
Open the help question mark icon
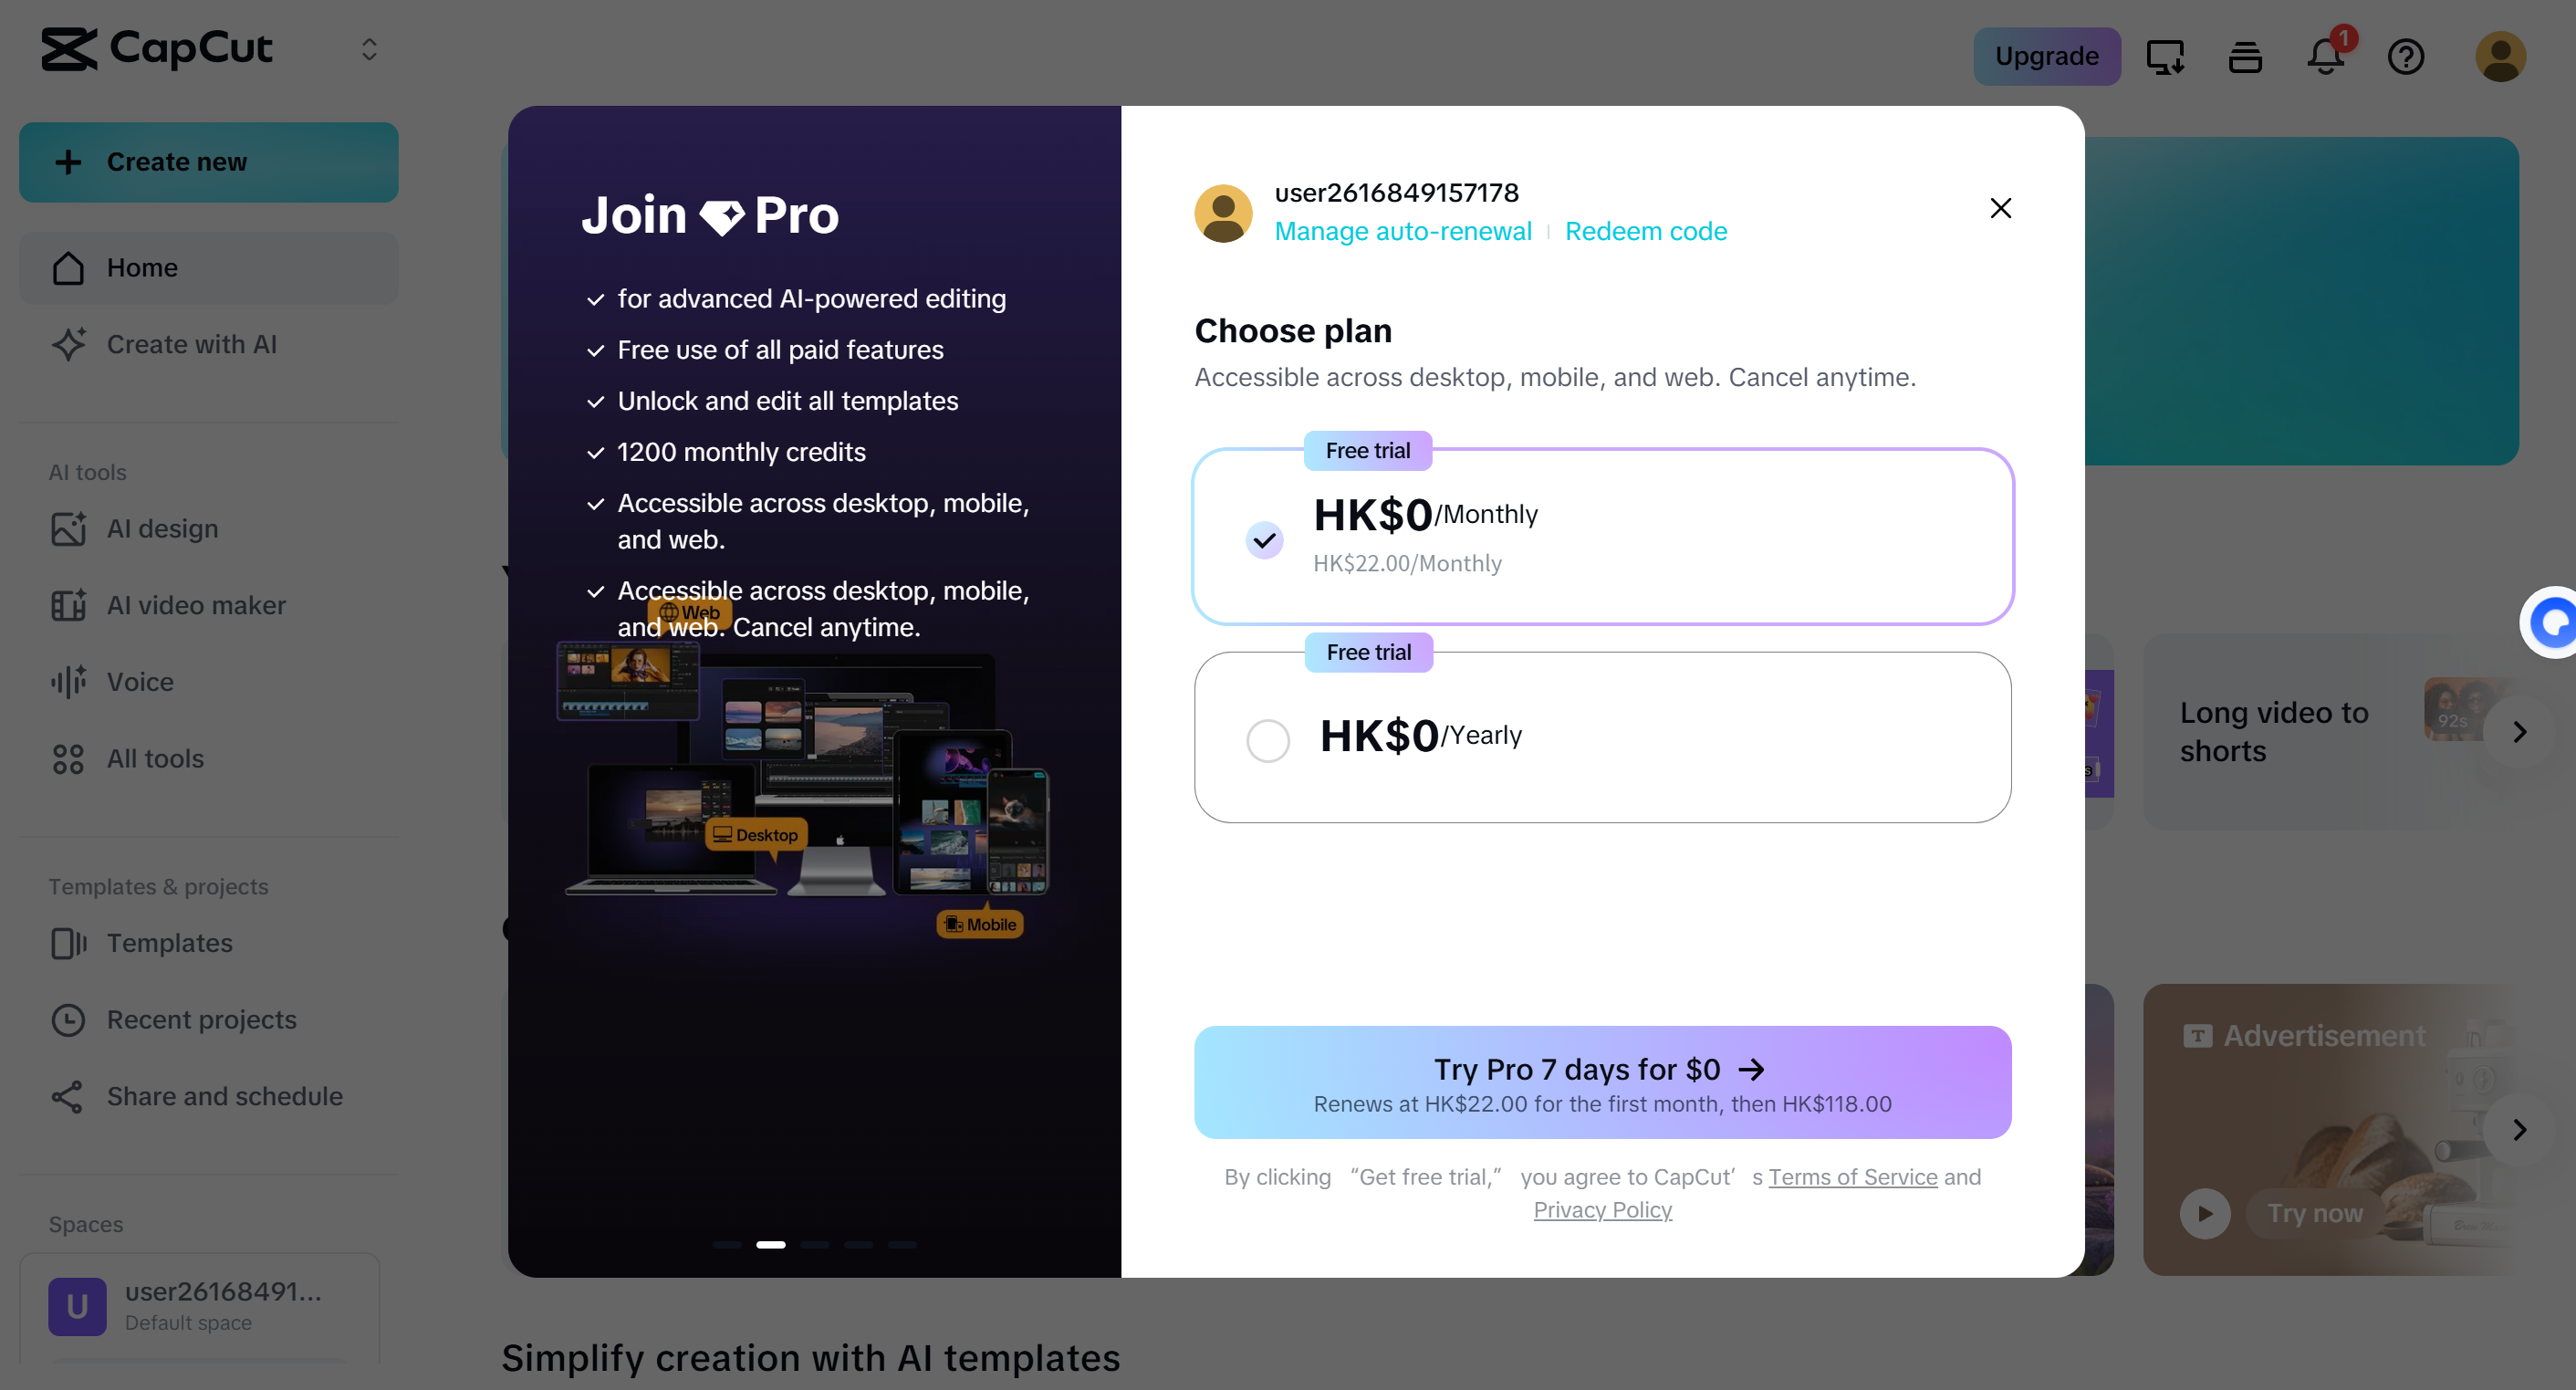pos(2405,56)
